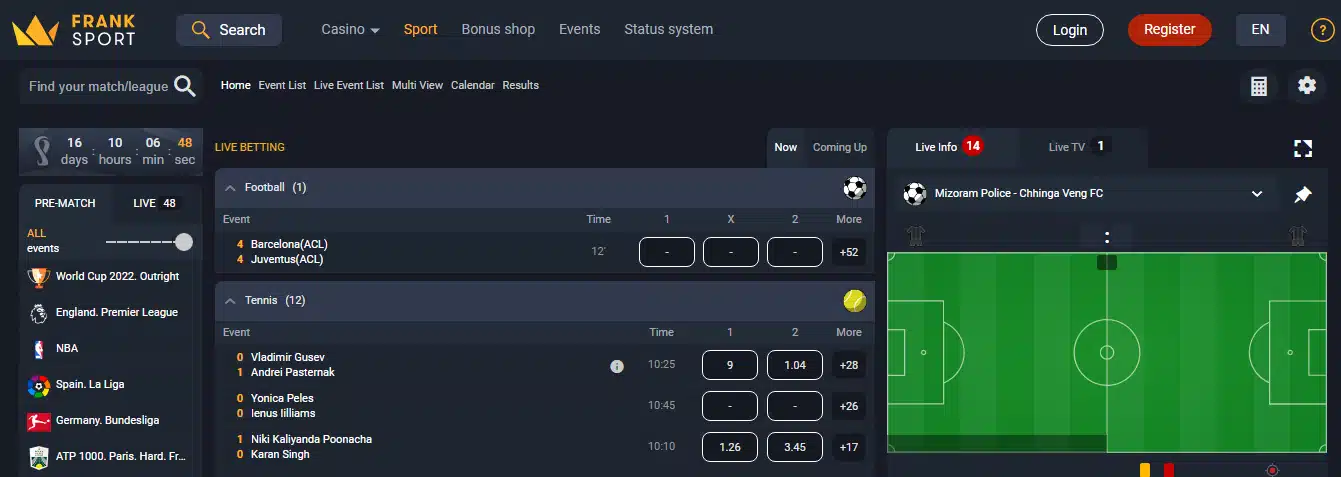
Task: Click the match search magnifier icon
Action: (185, 86)
